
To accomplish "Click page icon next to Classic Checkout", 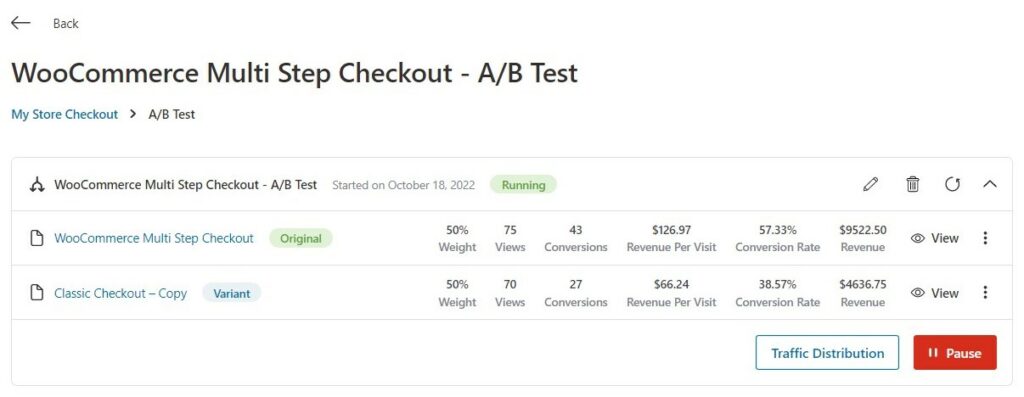I will 38,293.
